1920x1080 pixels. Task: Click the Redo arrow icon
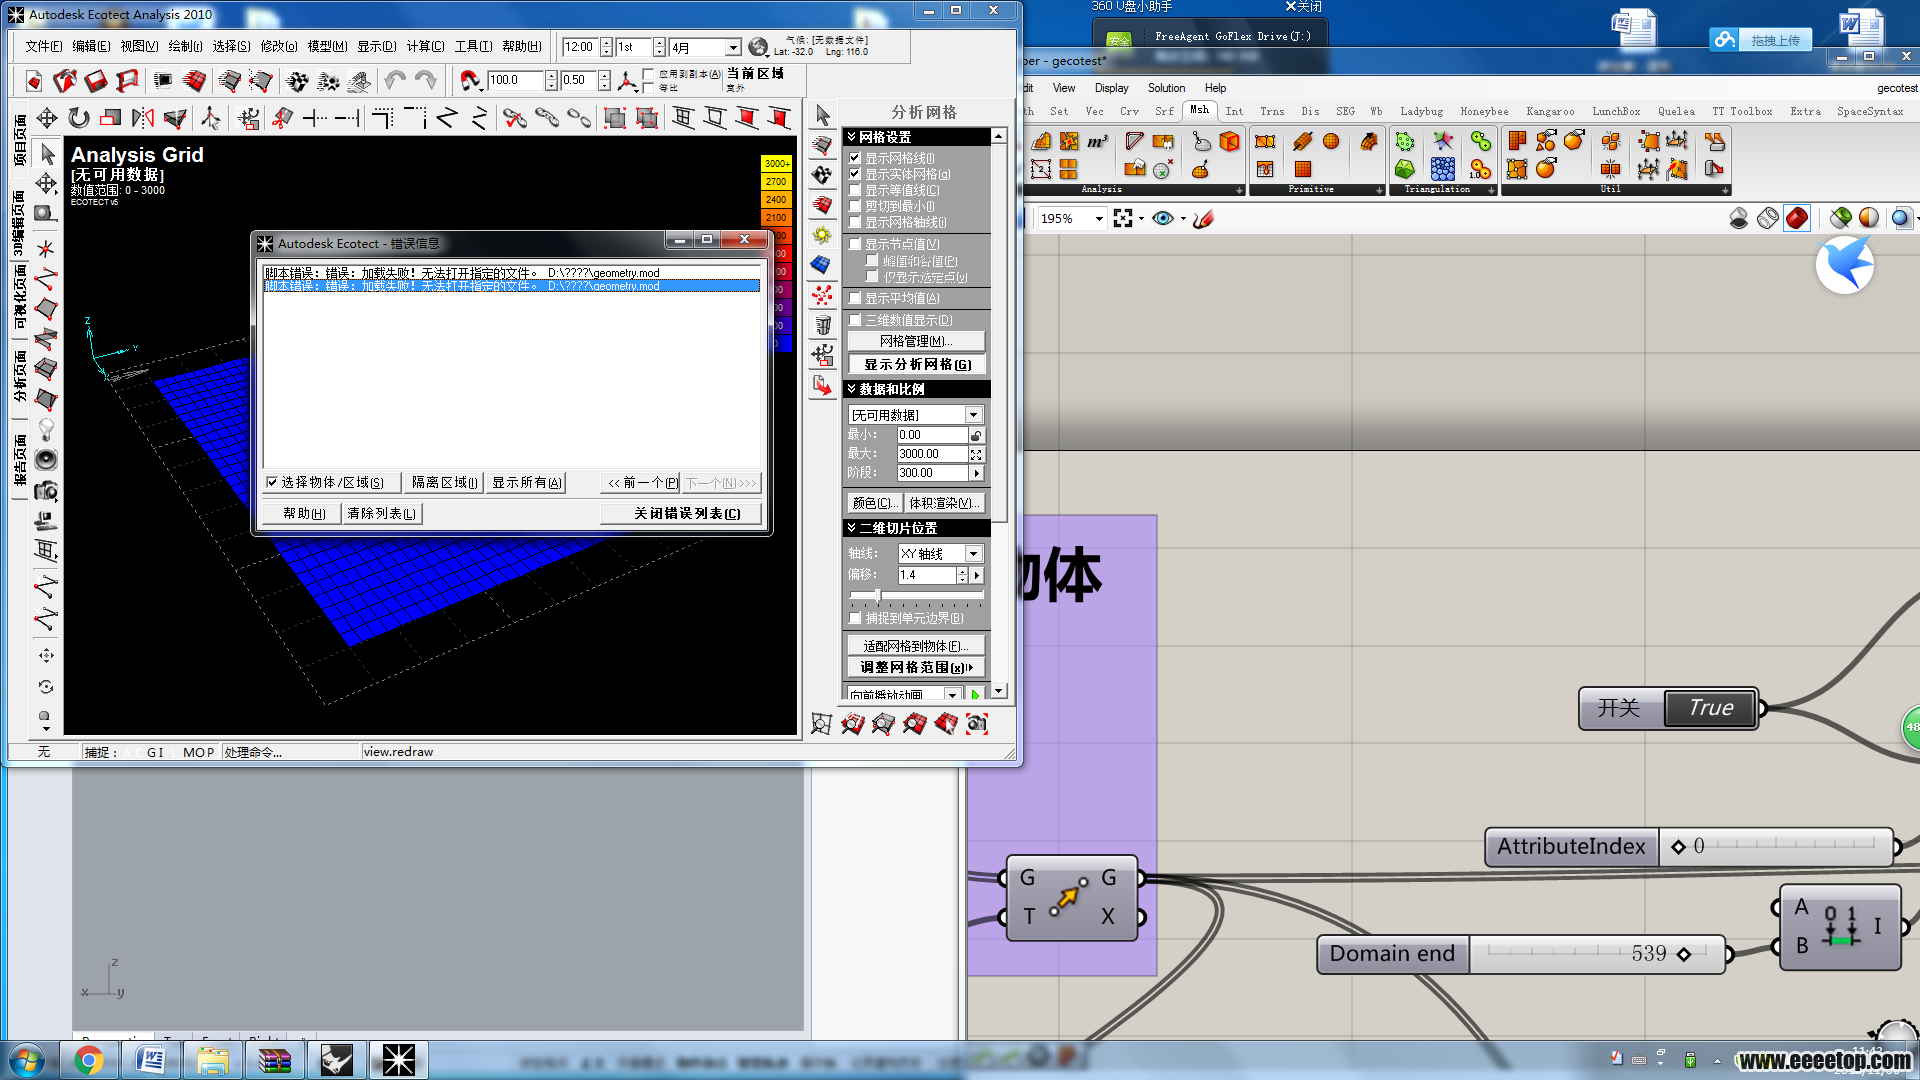click(426, 80)
